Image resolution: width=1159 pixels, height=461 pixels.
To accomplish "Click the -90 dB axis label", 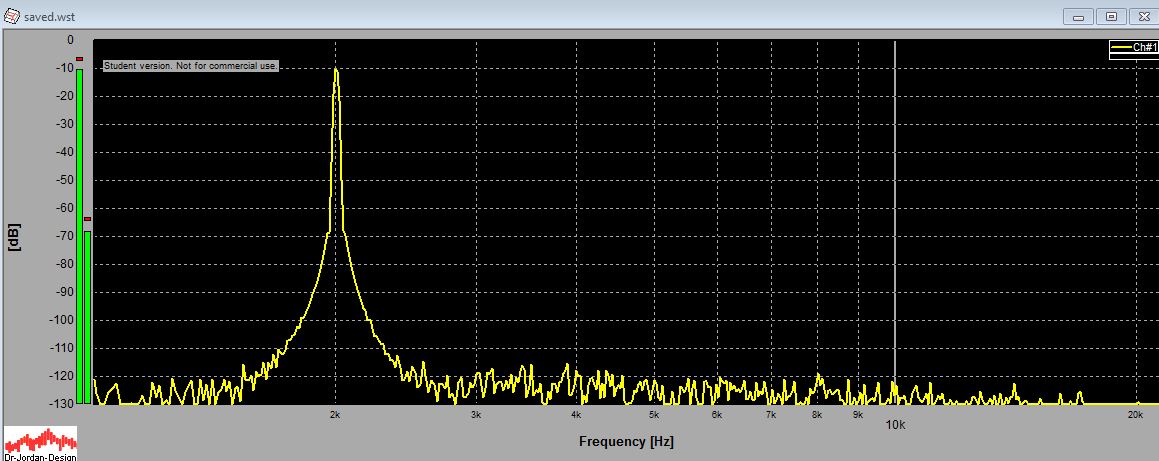I will click(63, 292).
